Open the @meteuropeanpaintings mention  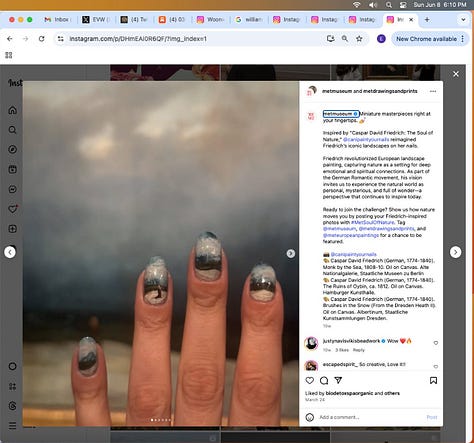point(351,235)
